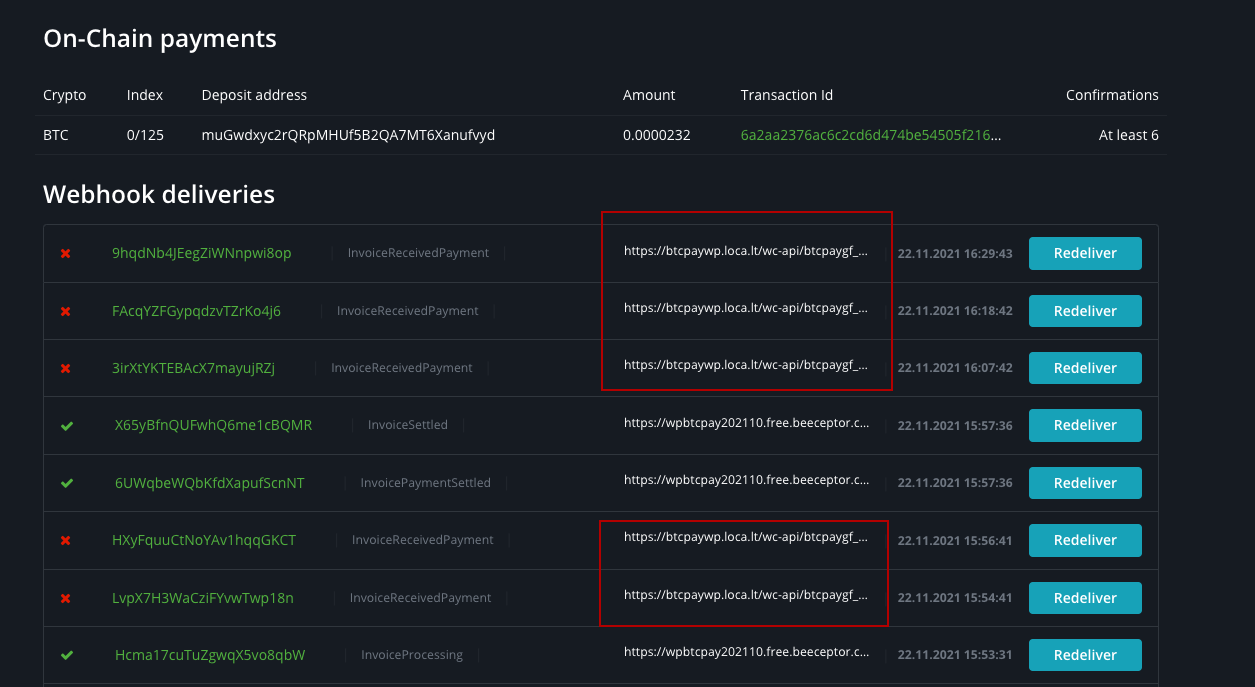The width and height of the screenshot is (1255, 687).
Task: Select the BTC deposit address muGwdxyc2rQRpMHUf5B2QA7MT6Xanufvyd
Action: [346, 134]
